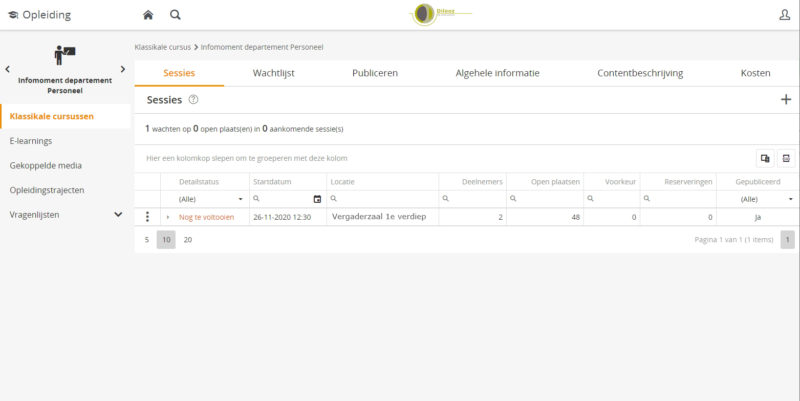The height and width of the screenshot is (401, 800).
Task: Click search icon in Open plaatsen filter
Action: (513, 198)
